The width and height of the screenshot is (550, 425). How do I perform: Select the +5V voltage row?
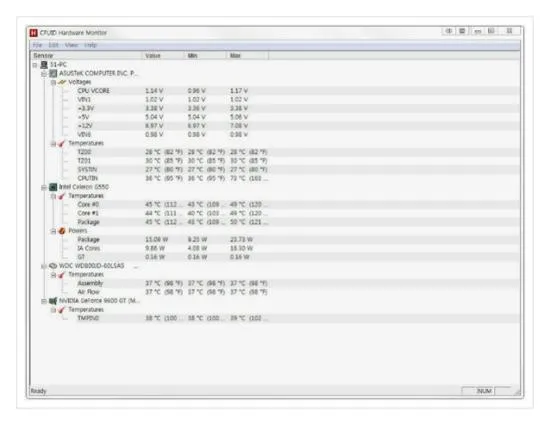275,117
